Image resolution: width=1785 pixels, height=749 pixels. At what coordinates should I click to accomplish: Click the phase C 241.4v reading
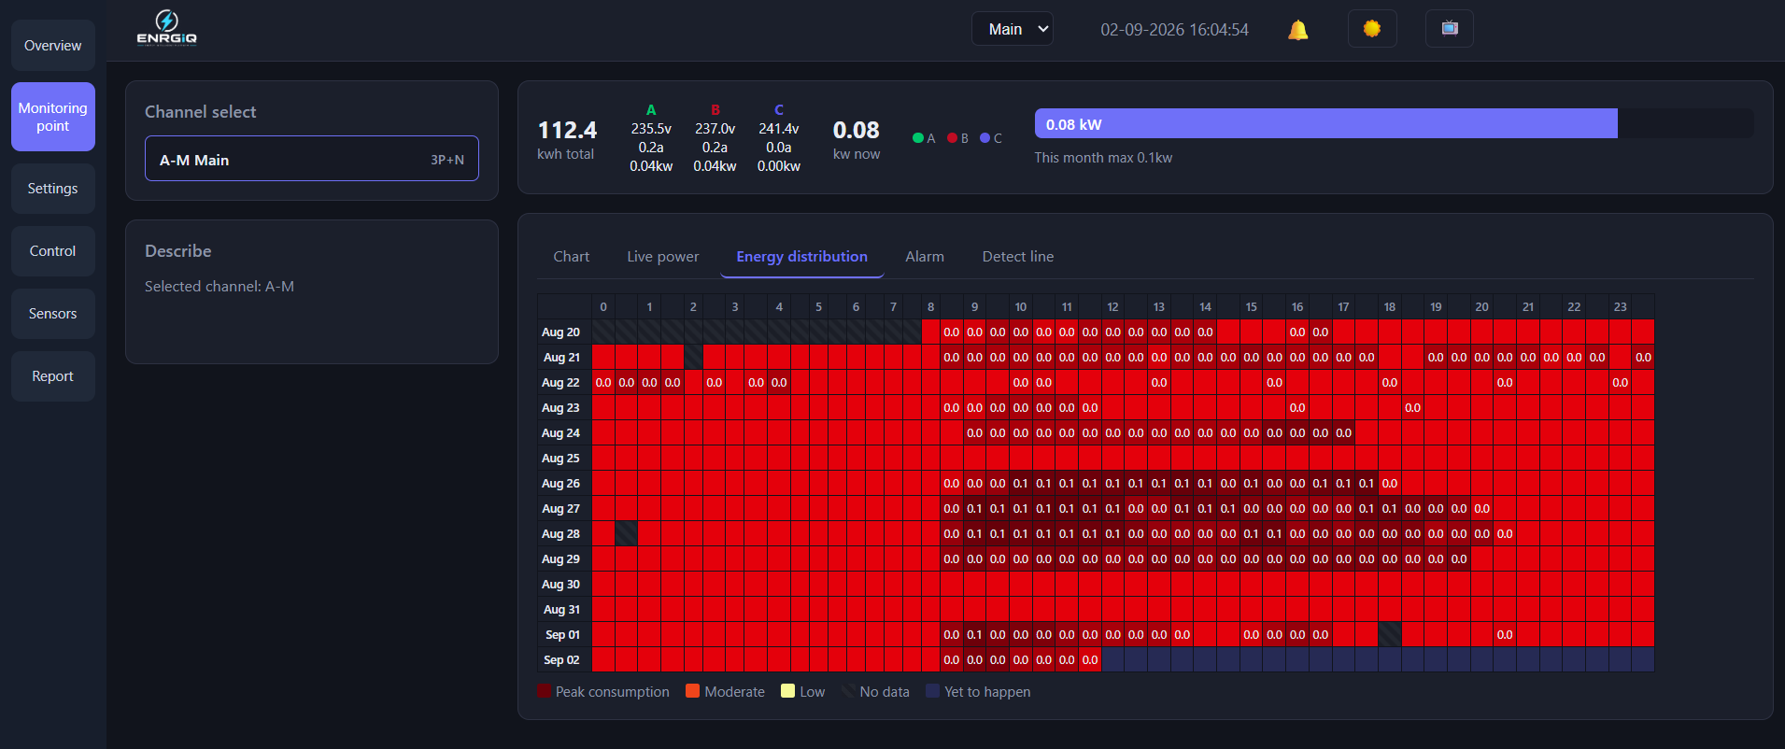point(779,129)
